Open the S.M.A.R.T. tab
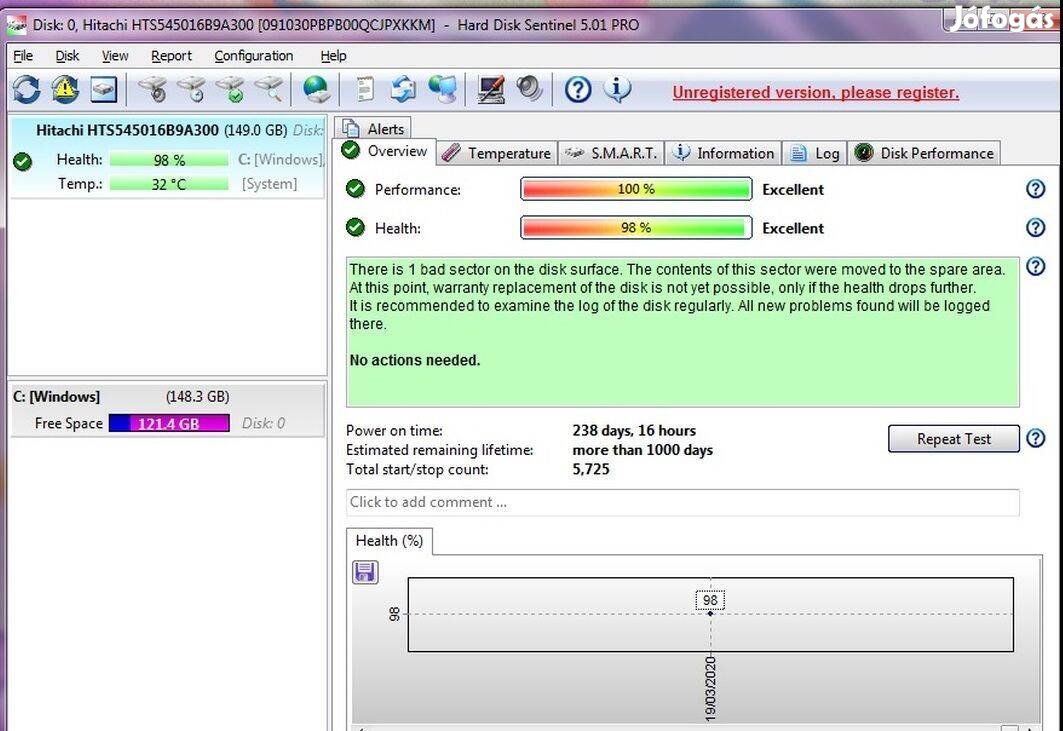The width and height of the screenshot is (1063, 731). click(611, 153)
